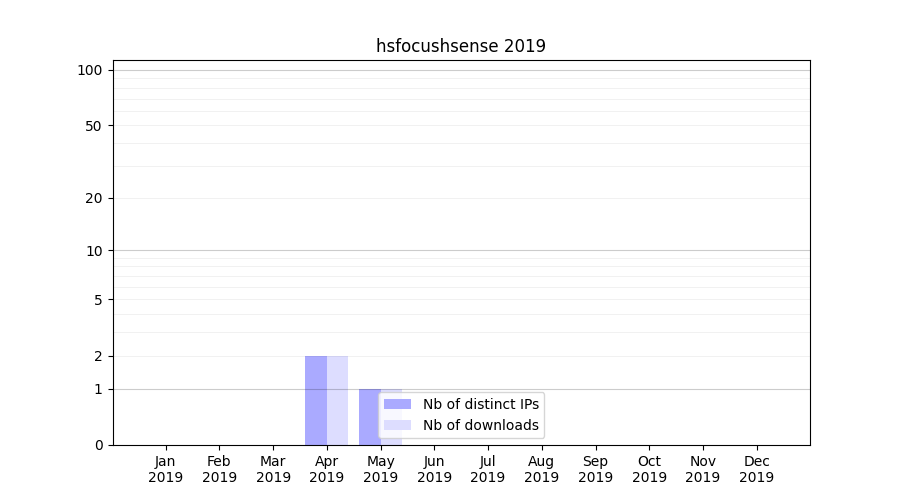
Task: Select the 'Nb of downloads' legend label
Action: point(480,425)
